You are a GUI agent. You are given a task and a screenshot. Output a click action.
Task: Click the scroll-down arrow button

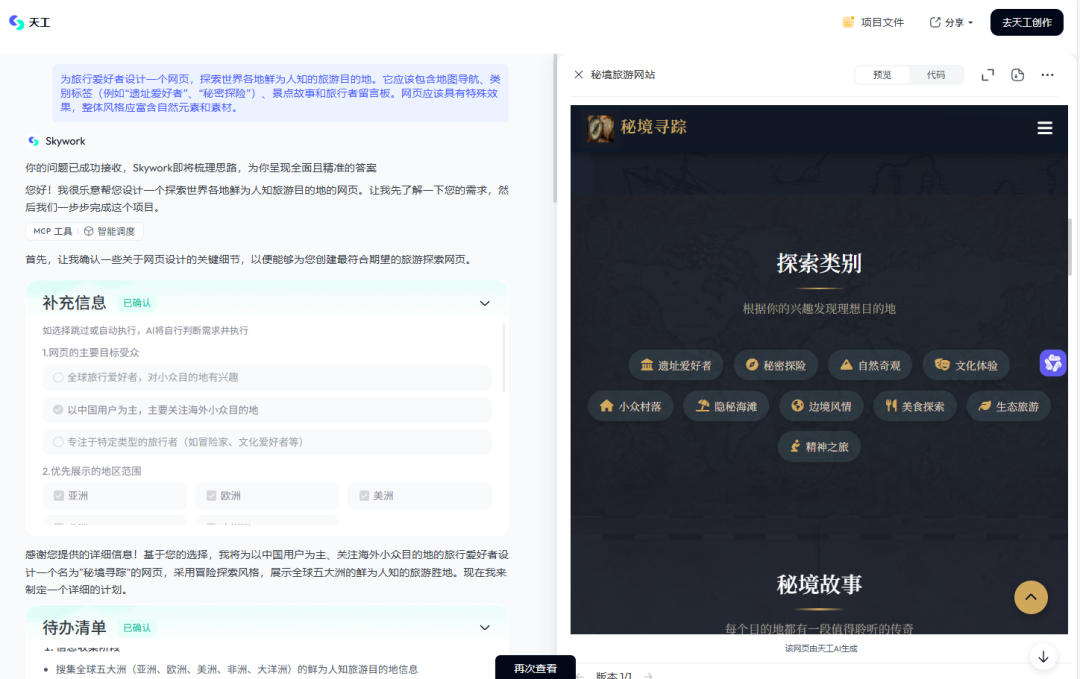1043,657
